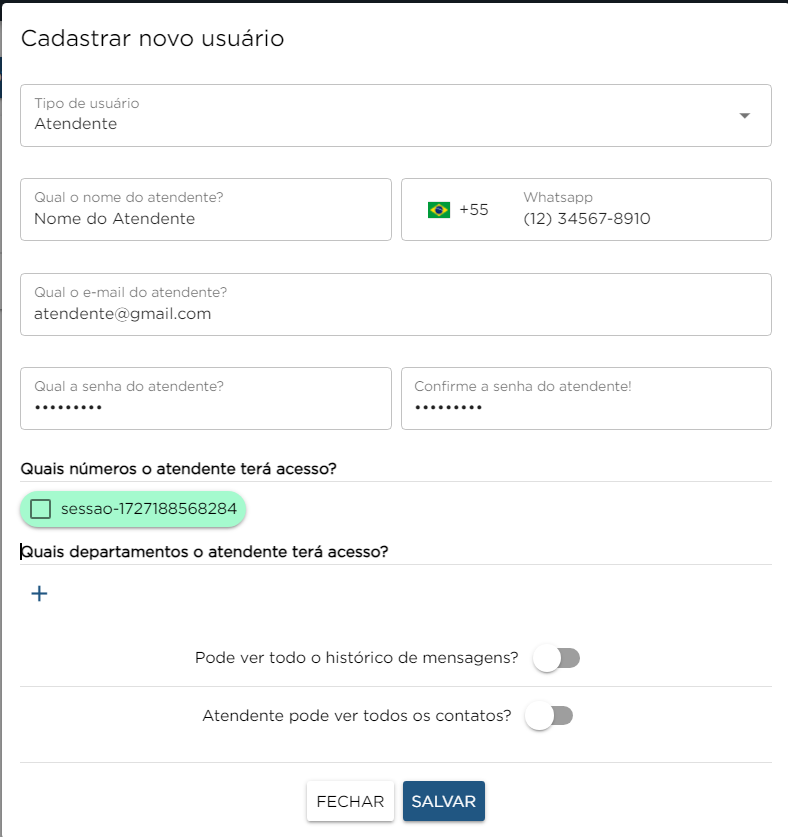Image resolution: width=788 pixels, height=837 pixels.
Task: Click the Brazil flag icon
Action: [x=438, y=210]
